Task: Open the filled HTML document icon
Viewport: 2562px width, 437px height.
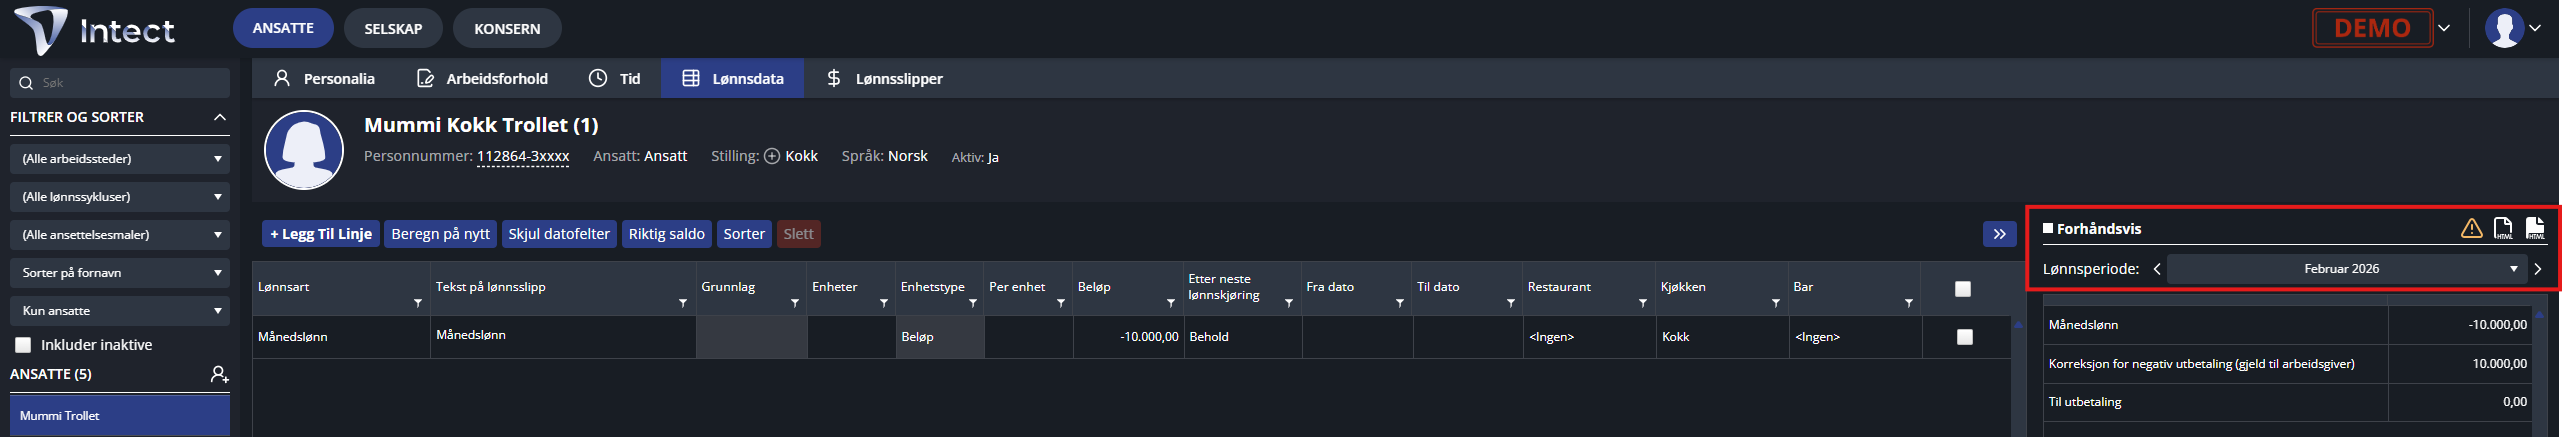Action: (2535, 228)
